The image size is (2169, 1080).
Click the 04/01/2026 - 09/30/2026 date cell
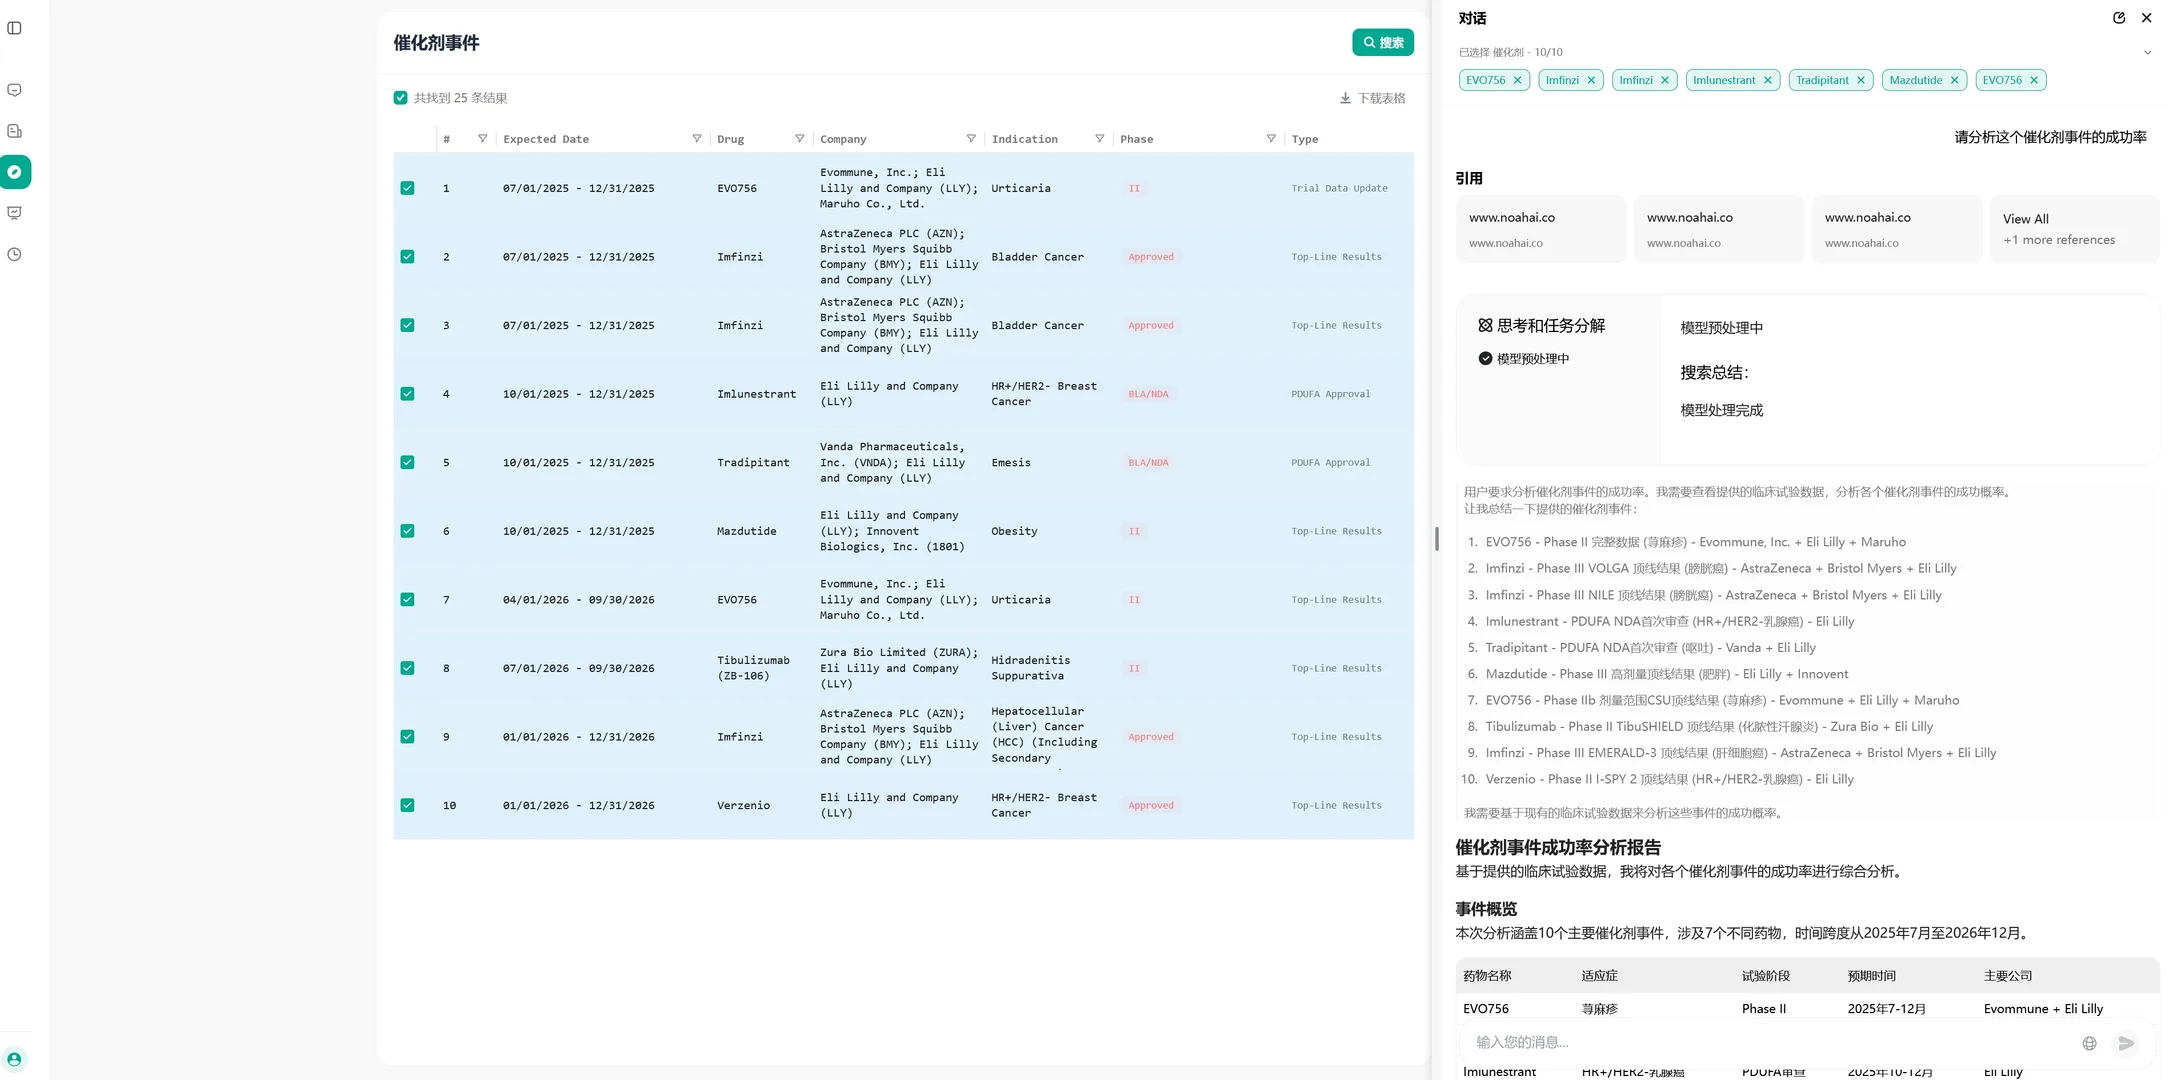[x=579, y=600]
